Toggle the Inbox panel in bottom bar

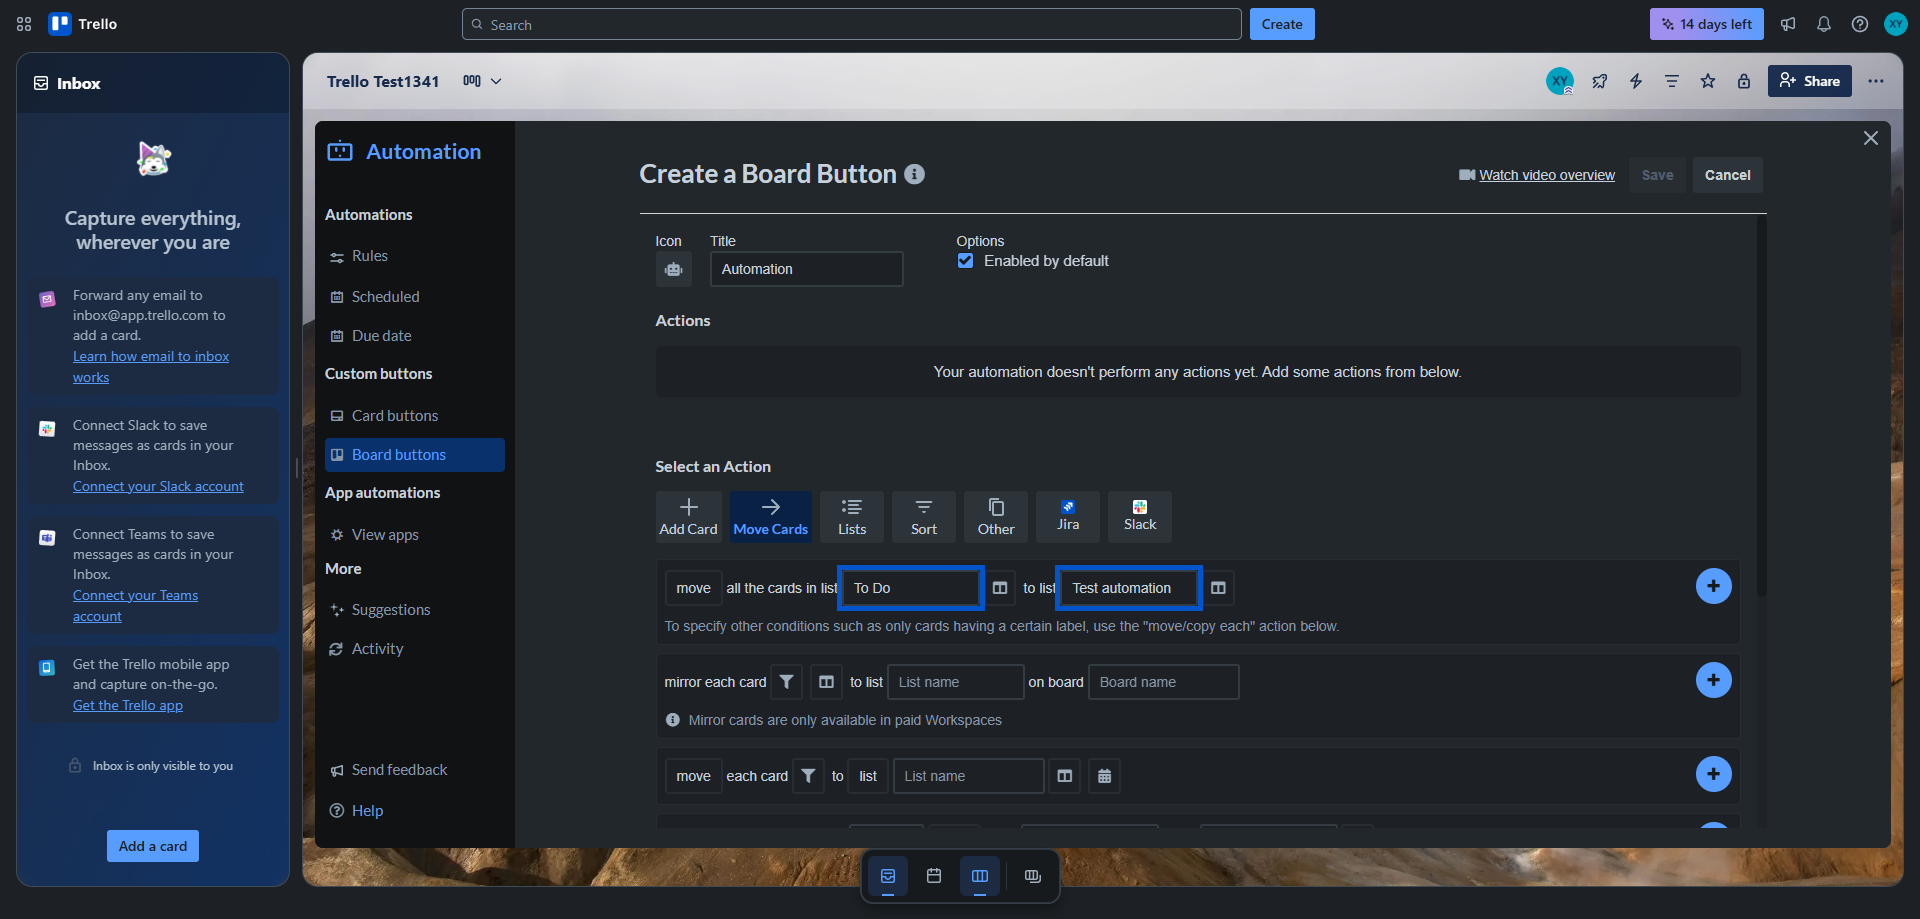coord(888,876)
